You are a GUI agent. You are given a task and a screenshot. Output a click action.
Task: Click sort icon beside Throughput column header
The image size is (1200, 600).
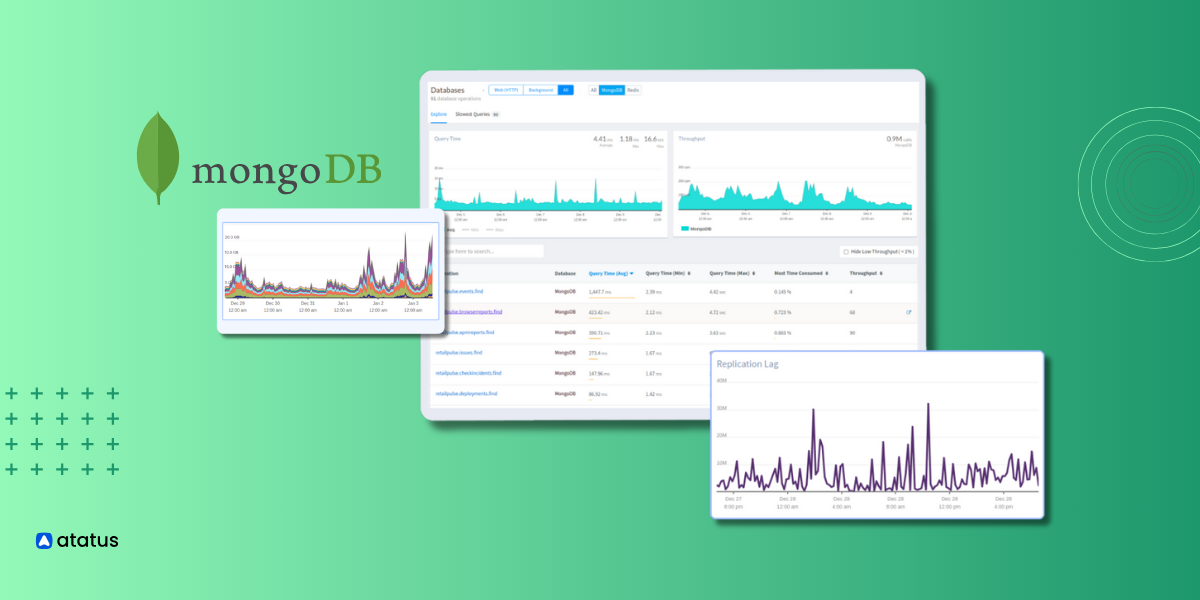coord(882,273)
